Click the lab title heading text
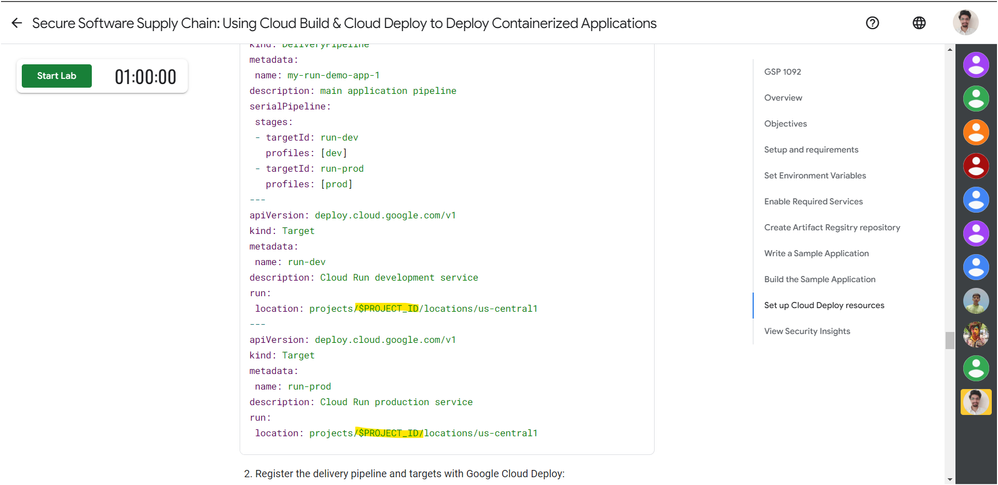 click(344, 24)
